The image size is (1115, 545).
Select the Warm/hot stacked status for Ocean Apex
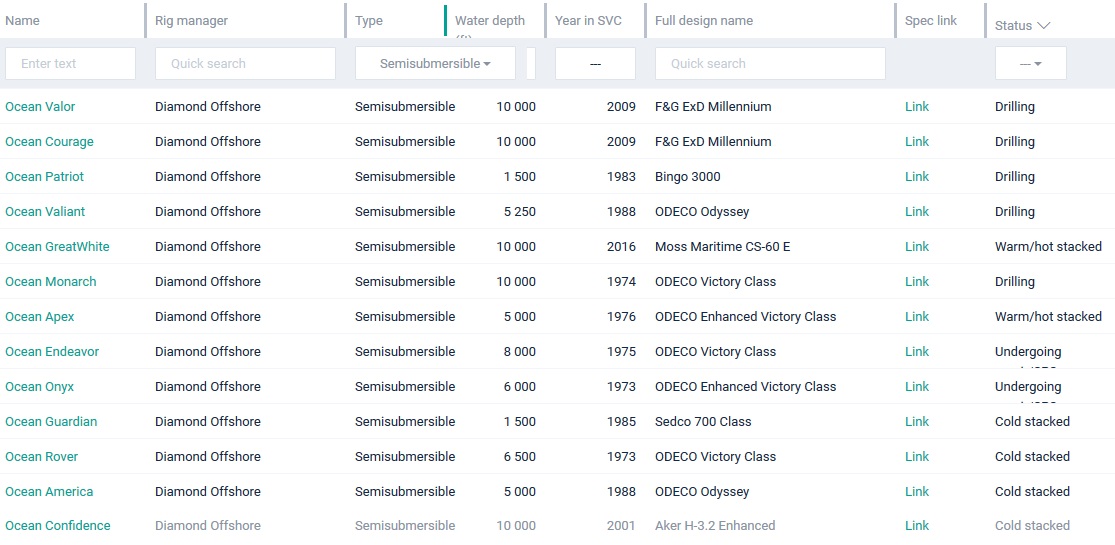tap(1048, 317)
